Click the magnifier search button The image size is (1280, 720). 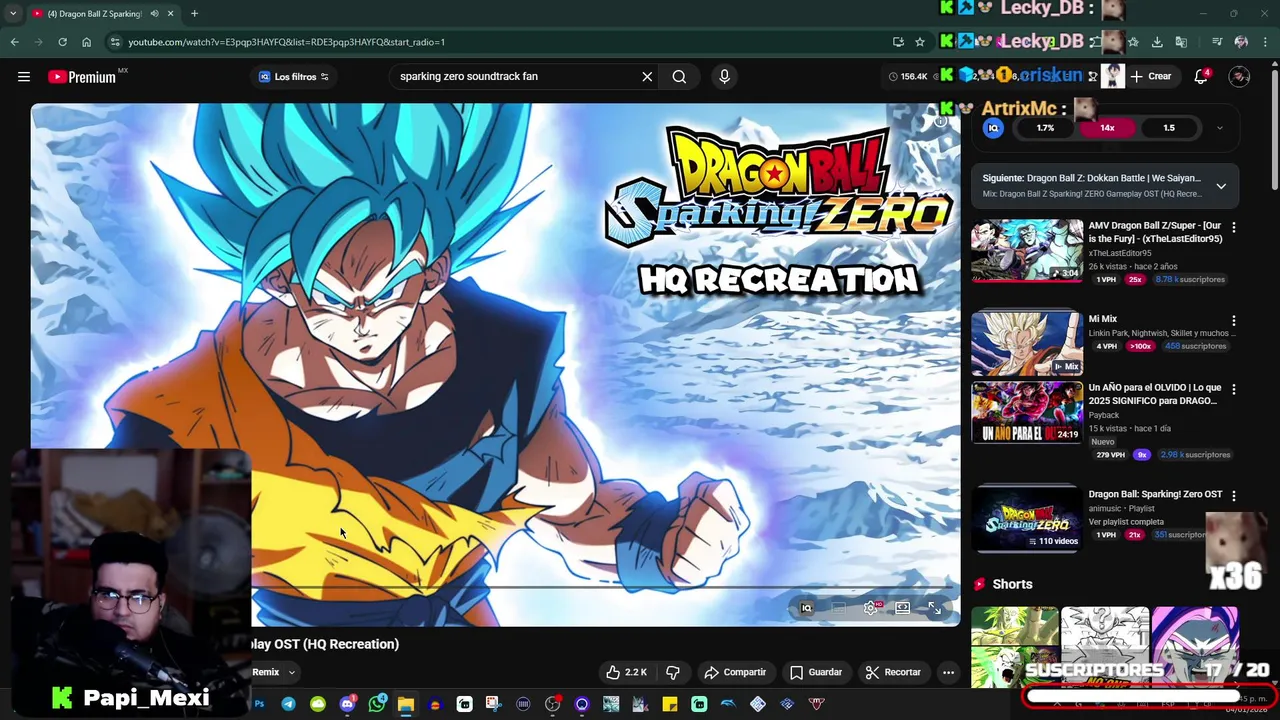click(679, 76)
